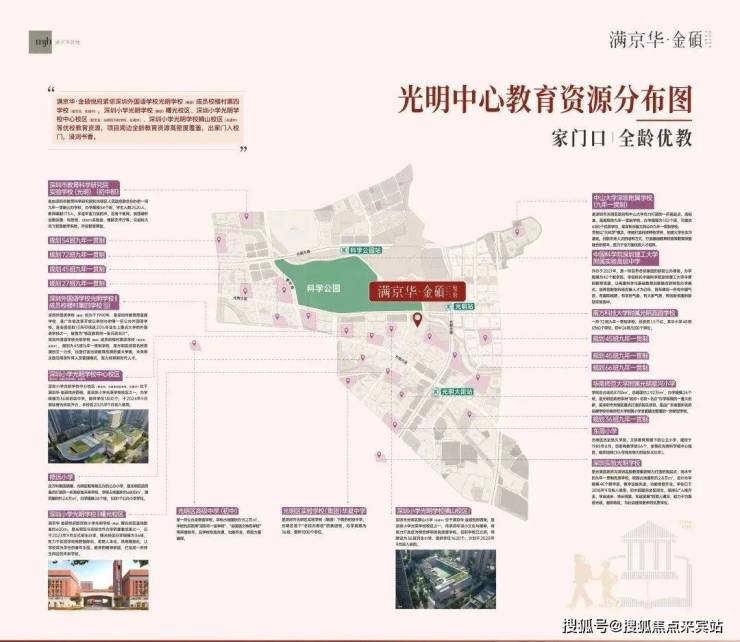Image resolution: width=740 pixels, height=642 pixels.
Task: Click the 光明站 metro station icon
Action: point(449,307)
